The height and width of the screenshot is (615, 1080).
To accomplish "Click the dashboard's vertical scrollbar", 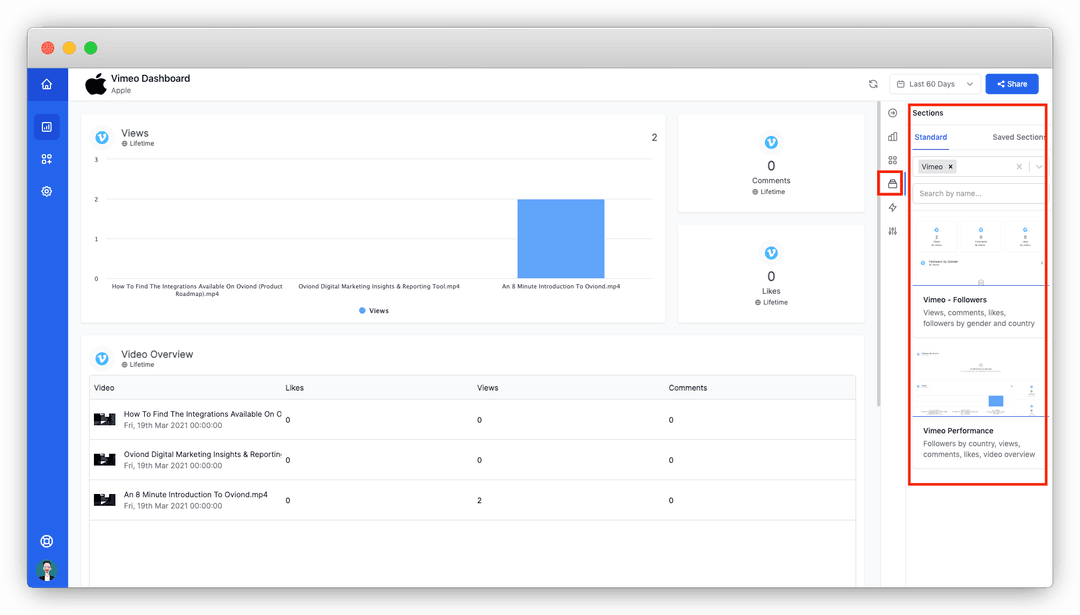I will tap(878, 255).
